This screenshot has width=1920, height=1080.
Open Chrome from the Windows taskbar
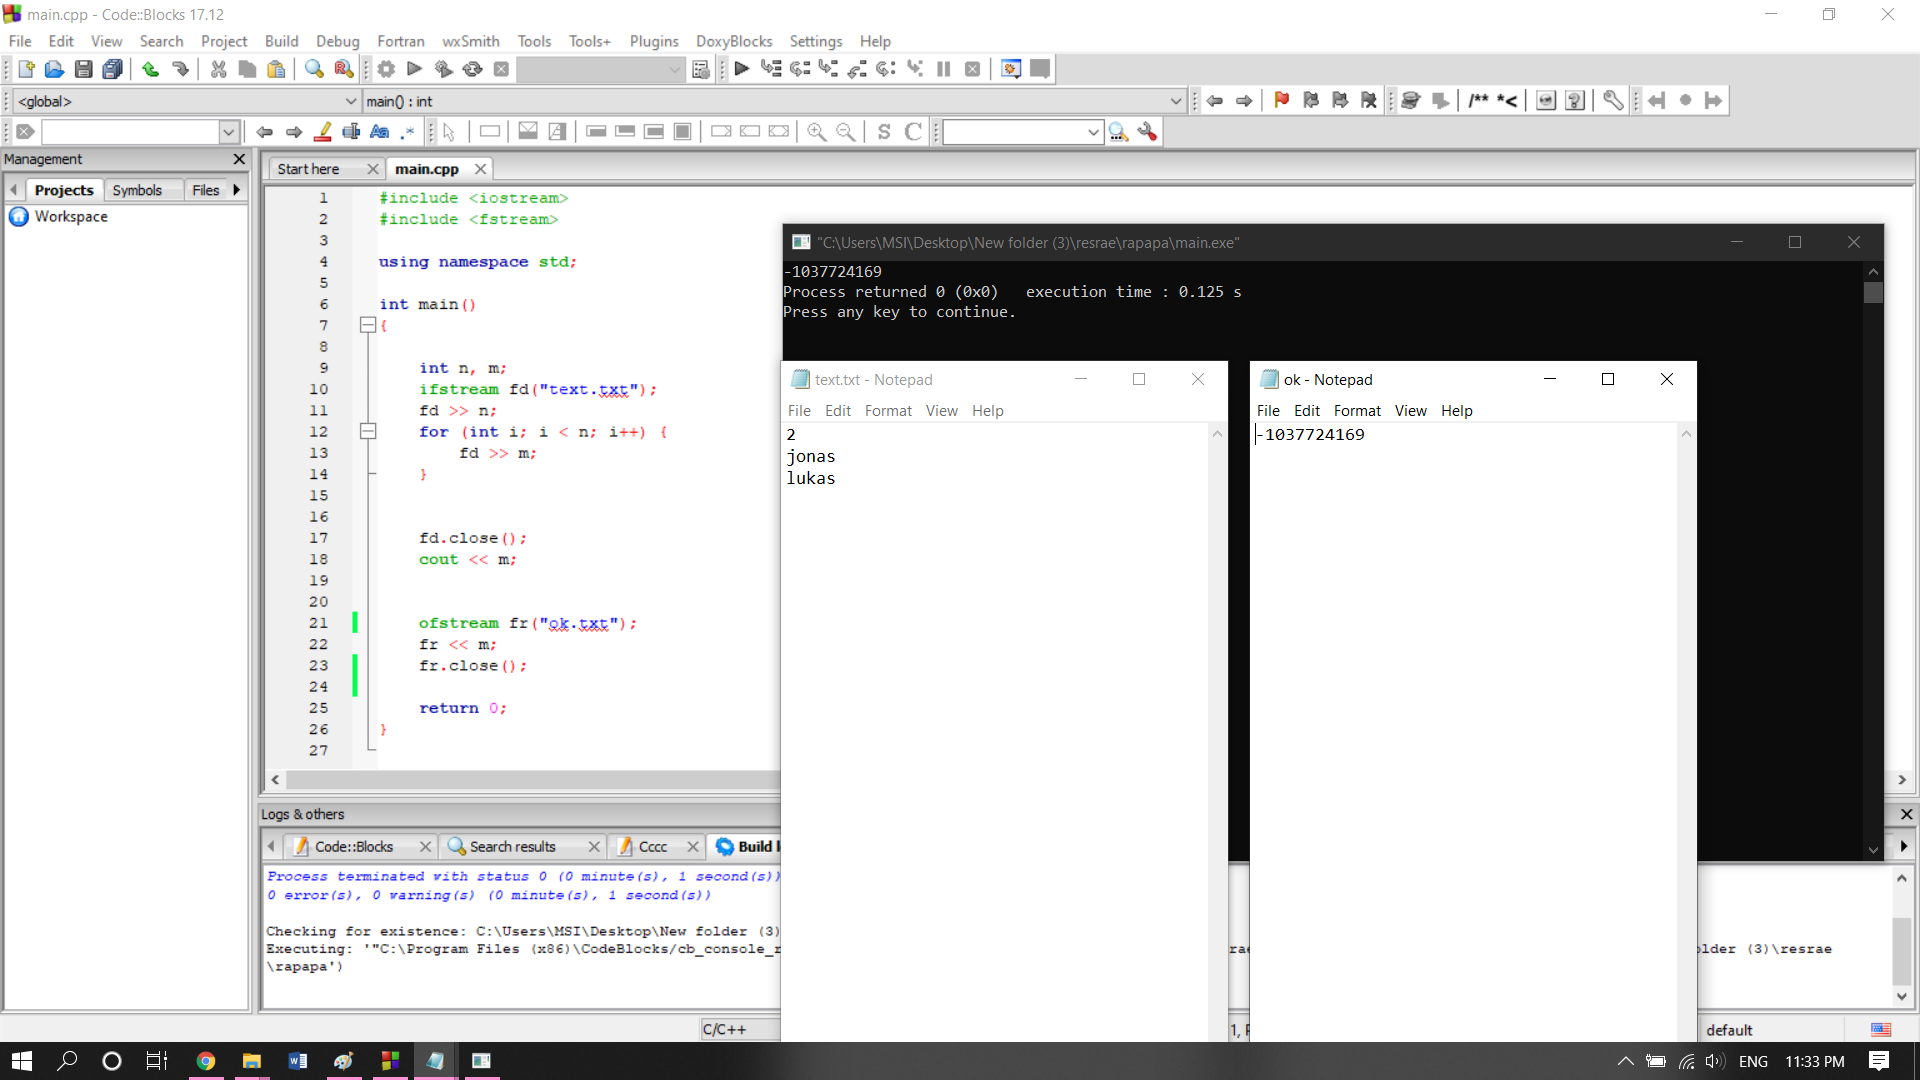tap(206, 1061)
